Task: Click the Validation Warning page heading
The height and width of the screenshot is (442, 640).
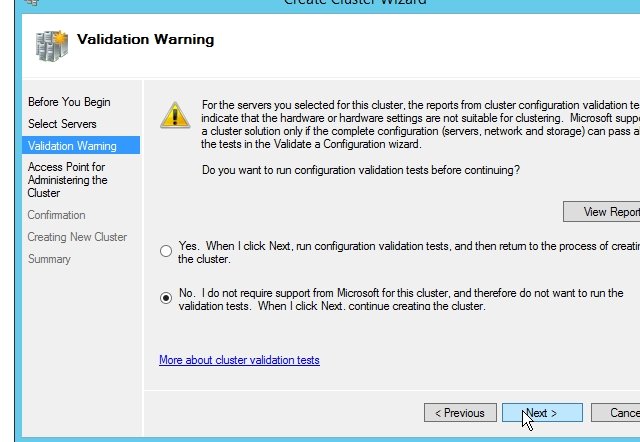Action: pos(145,39)
